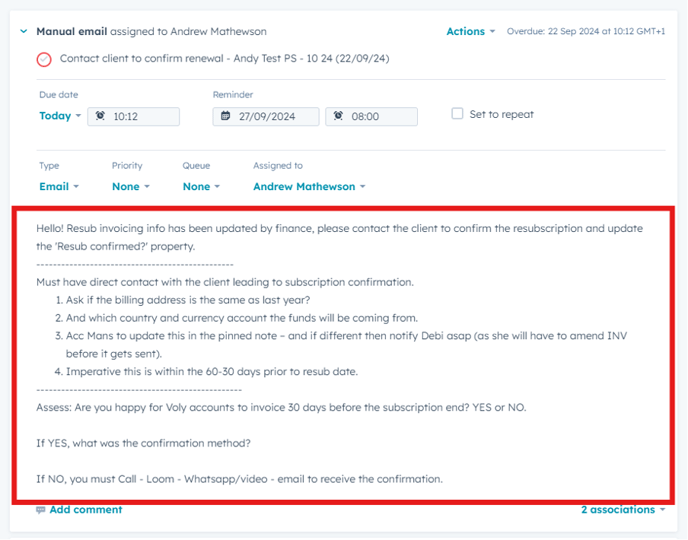The width and height of the screenshot is (688, 540).
Task: Click the task title 'Contact client to confirm renewal'
Action: click(x=224, y=59)
